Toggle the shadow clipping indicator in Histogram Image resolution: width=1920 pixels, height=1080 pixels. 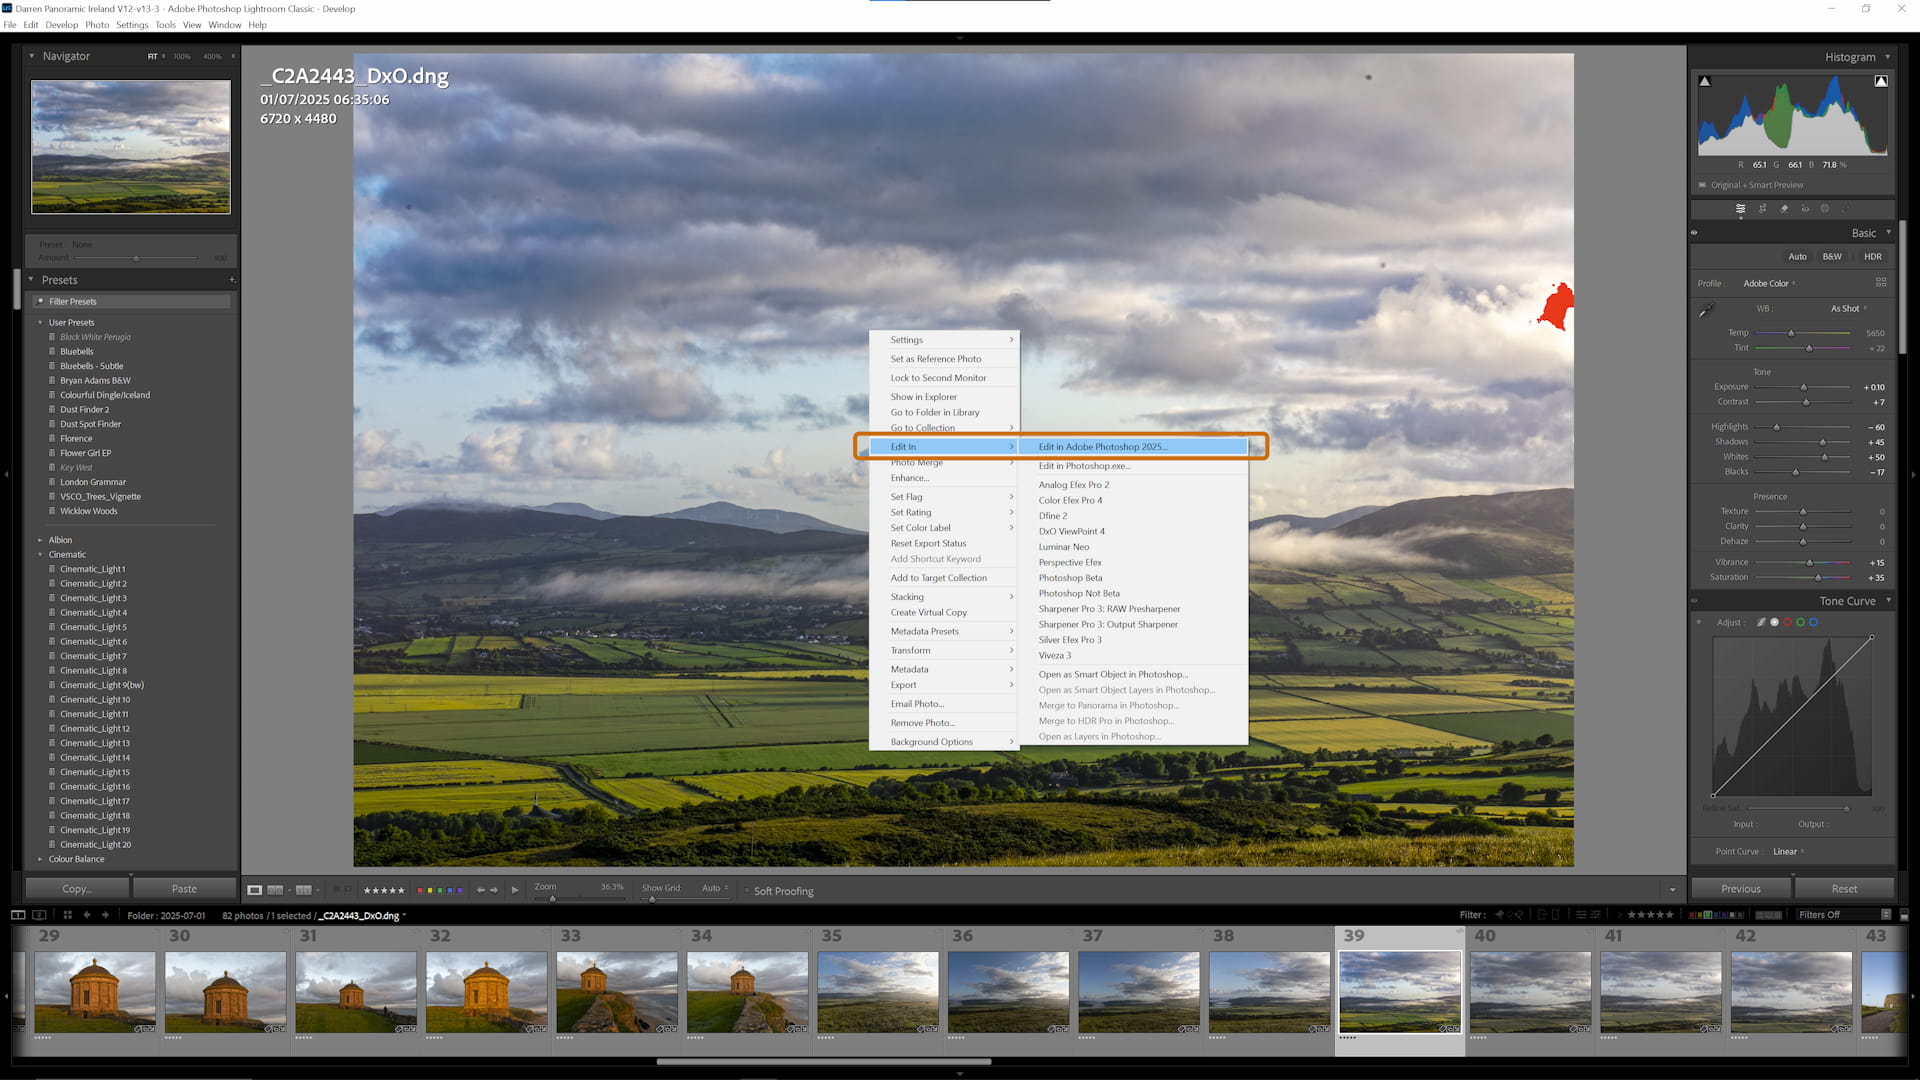1705,81
